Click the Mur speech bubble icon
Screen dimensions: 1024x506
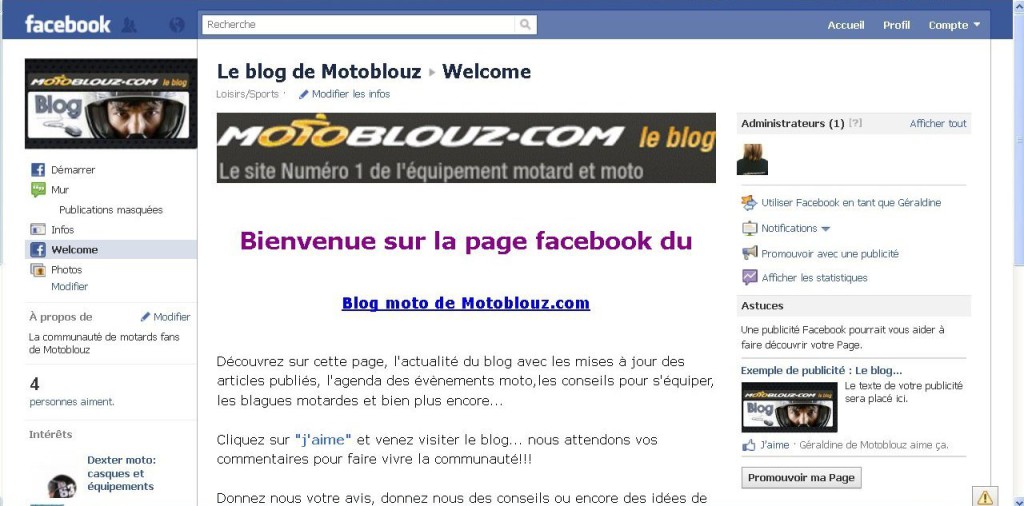[x=38, y=190]
